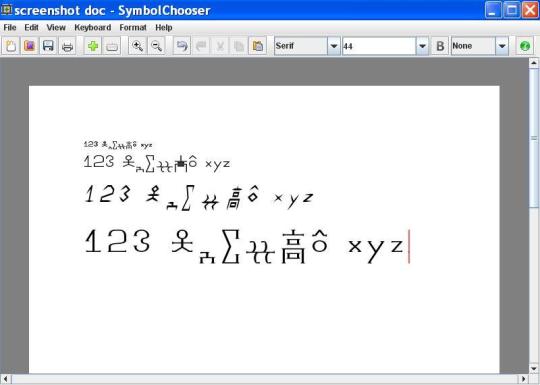Screen dimensions: 540x385
Task: Click the horizontal scrollbar right arrow
Action: click(x=524, y=379)
